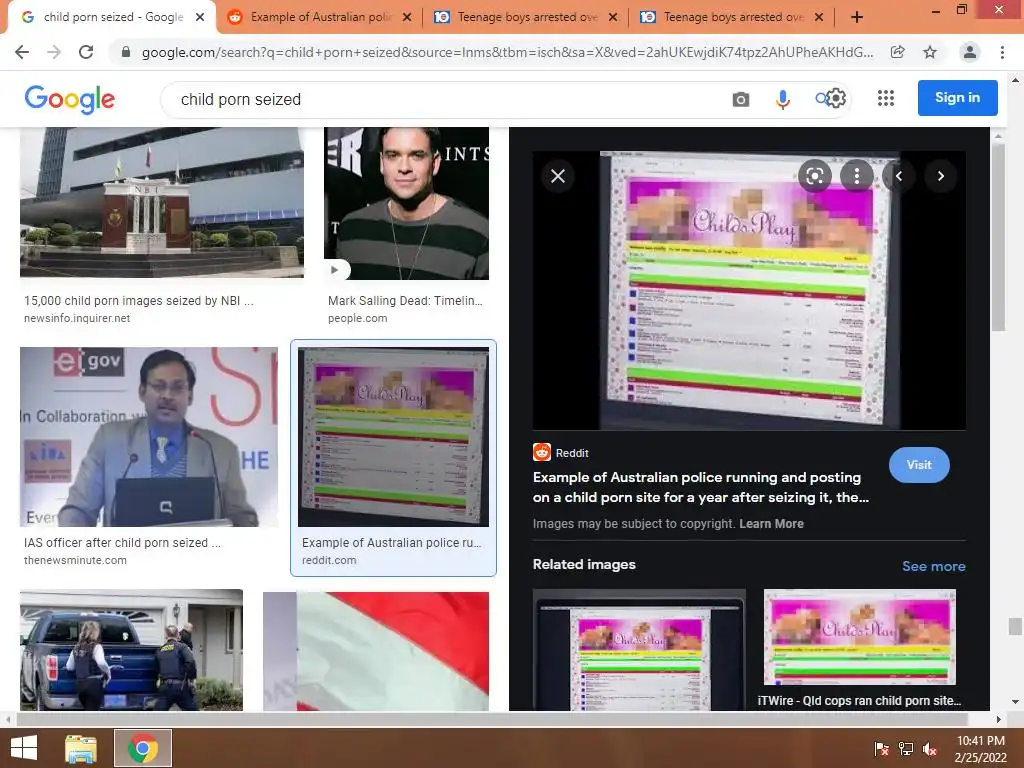Click the Learn More copyright link

[771, 524]
